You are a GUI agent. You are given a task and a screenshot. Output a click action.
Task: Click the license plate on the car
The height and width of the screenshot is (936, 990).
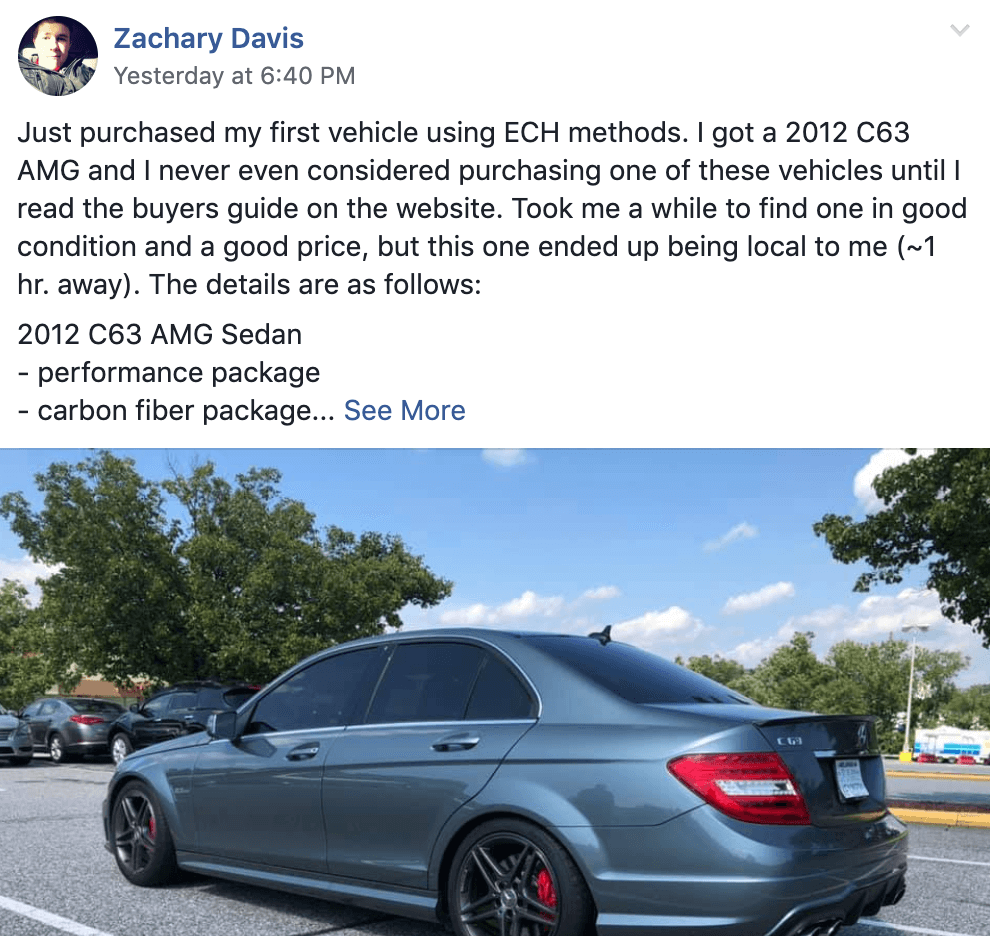pos(850,779)
